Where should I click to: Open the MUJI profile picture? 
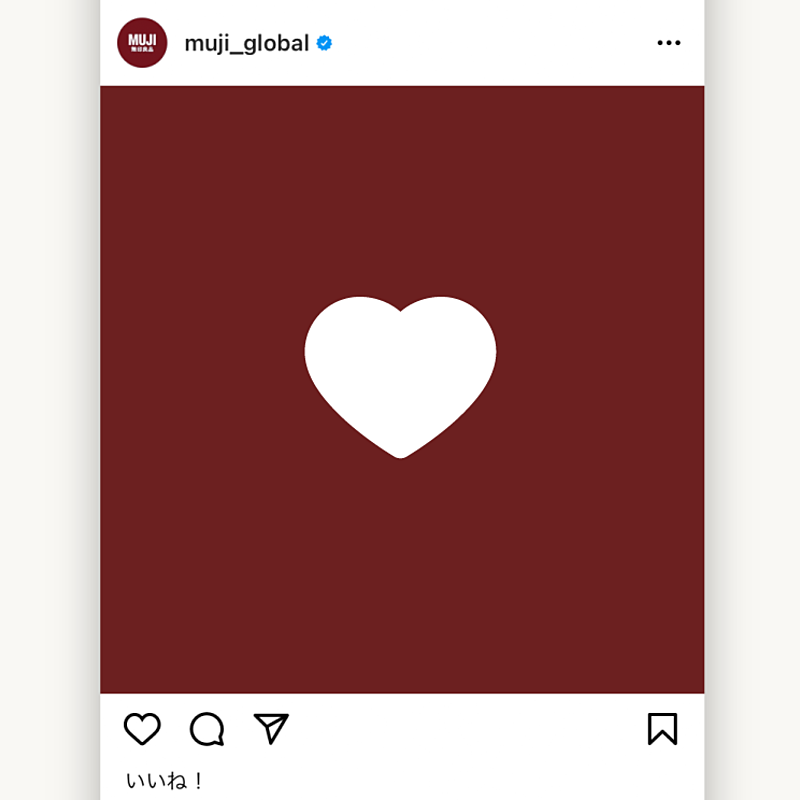[x=142, y=43]
